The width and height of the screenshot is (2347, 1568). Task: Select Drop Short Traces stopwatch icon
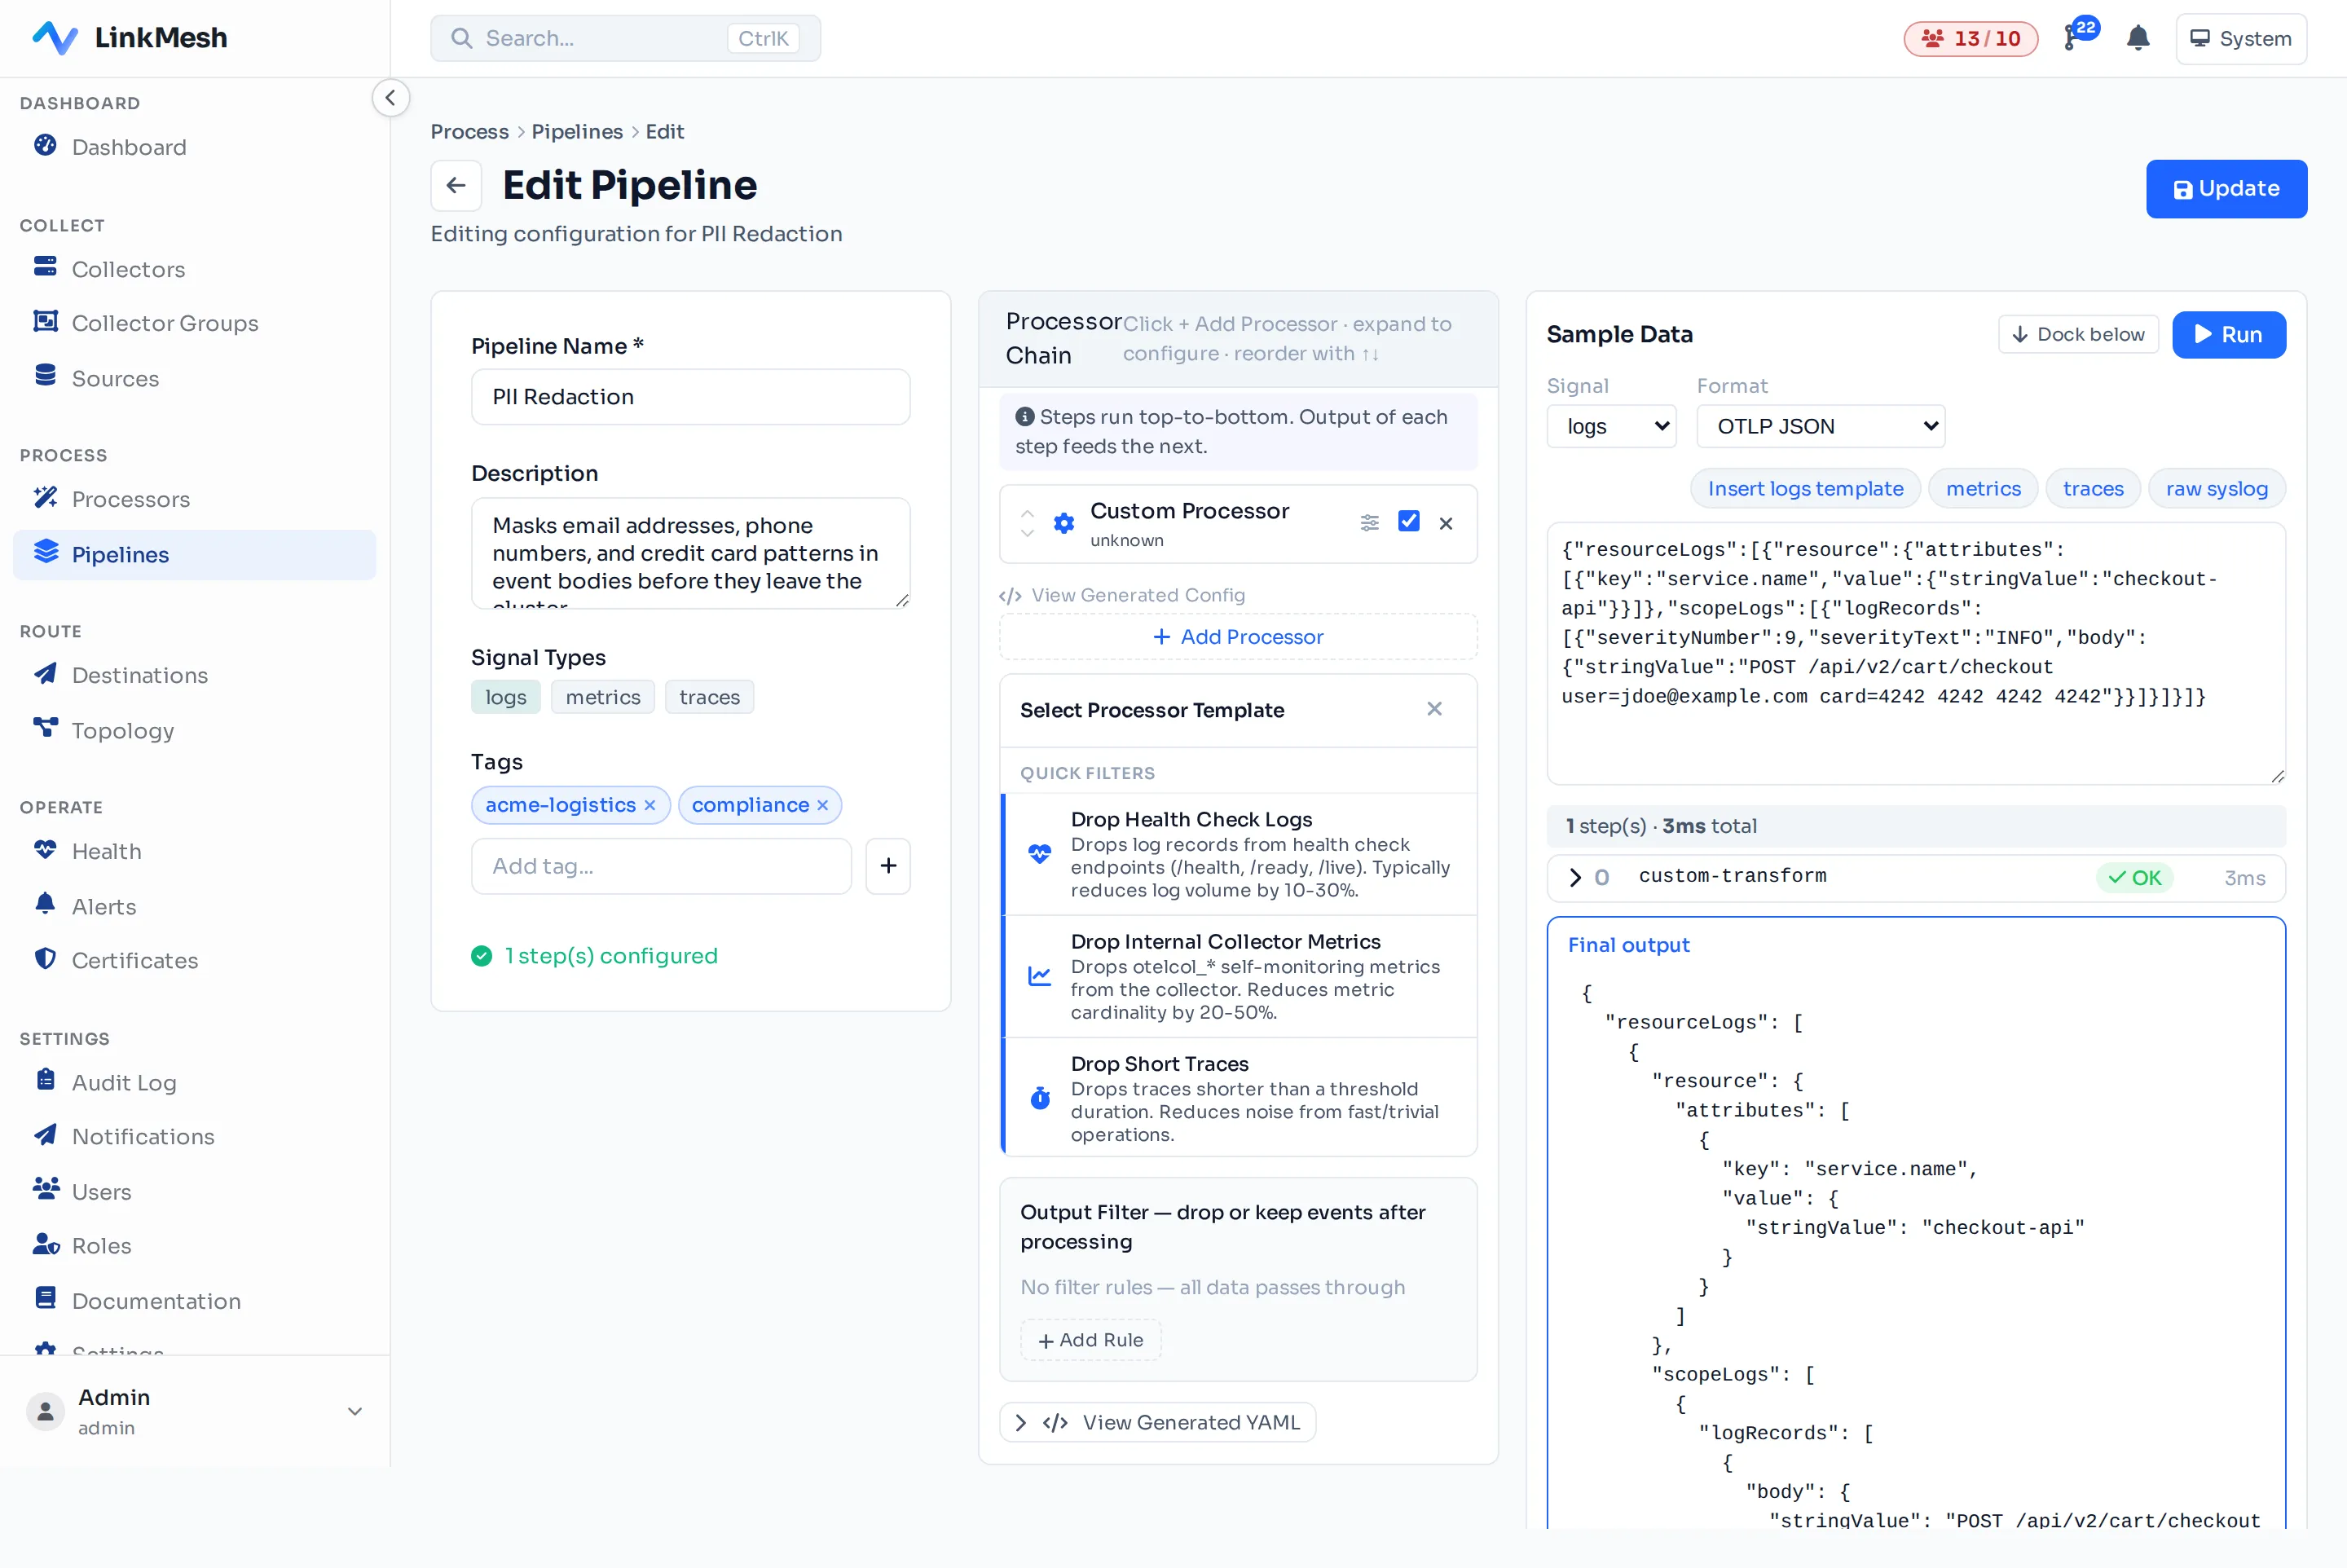(1040, 1098)
